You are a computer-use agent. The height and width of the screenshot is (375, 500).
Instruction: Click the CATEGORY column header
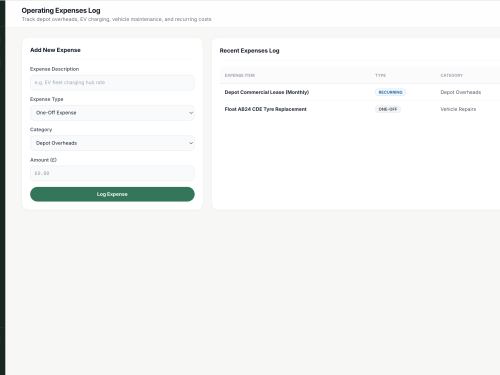pyautogui.click(x=451, y=75)
